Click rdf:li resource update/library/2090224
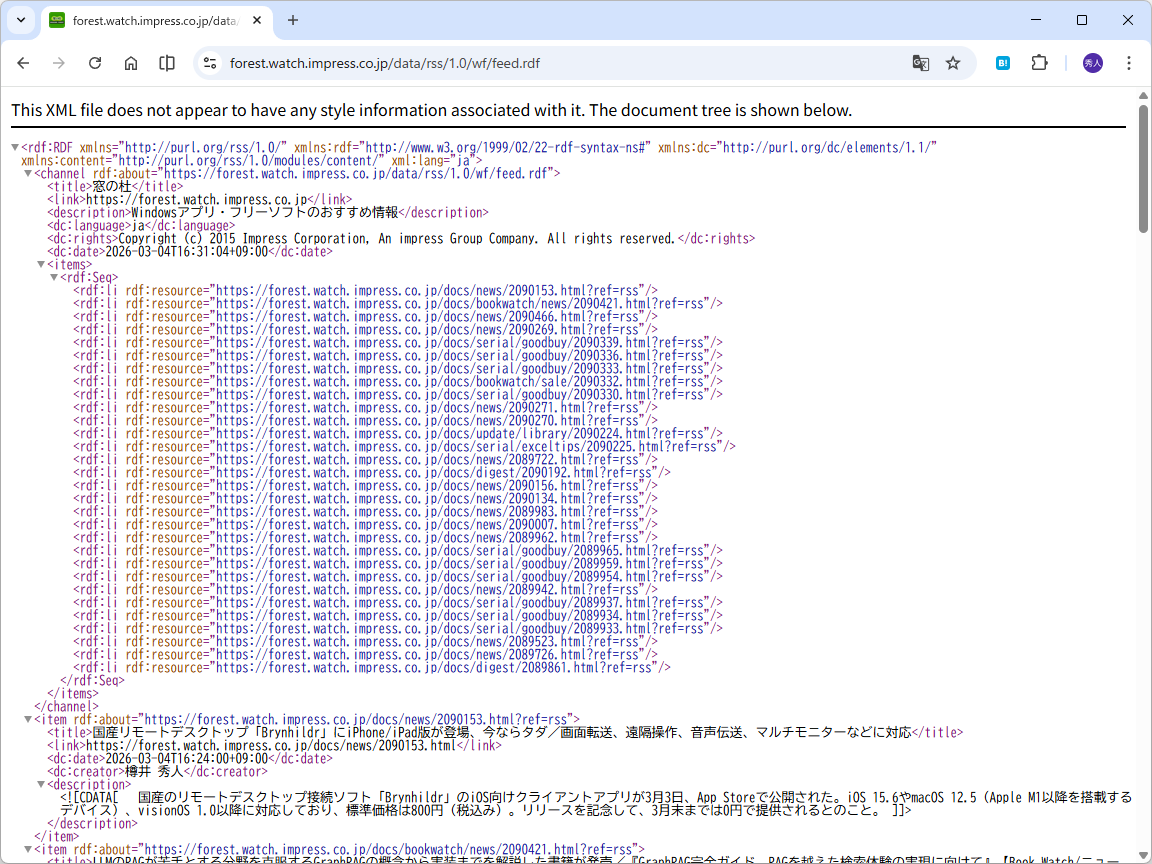The height and width of the screenshot is (864, 1152). (x=397, y=433)
